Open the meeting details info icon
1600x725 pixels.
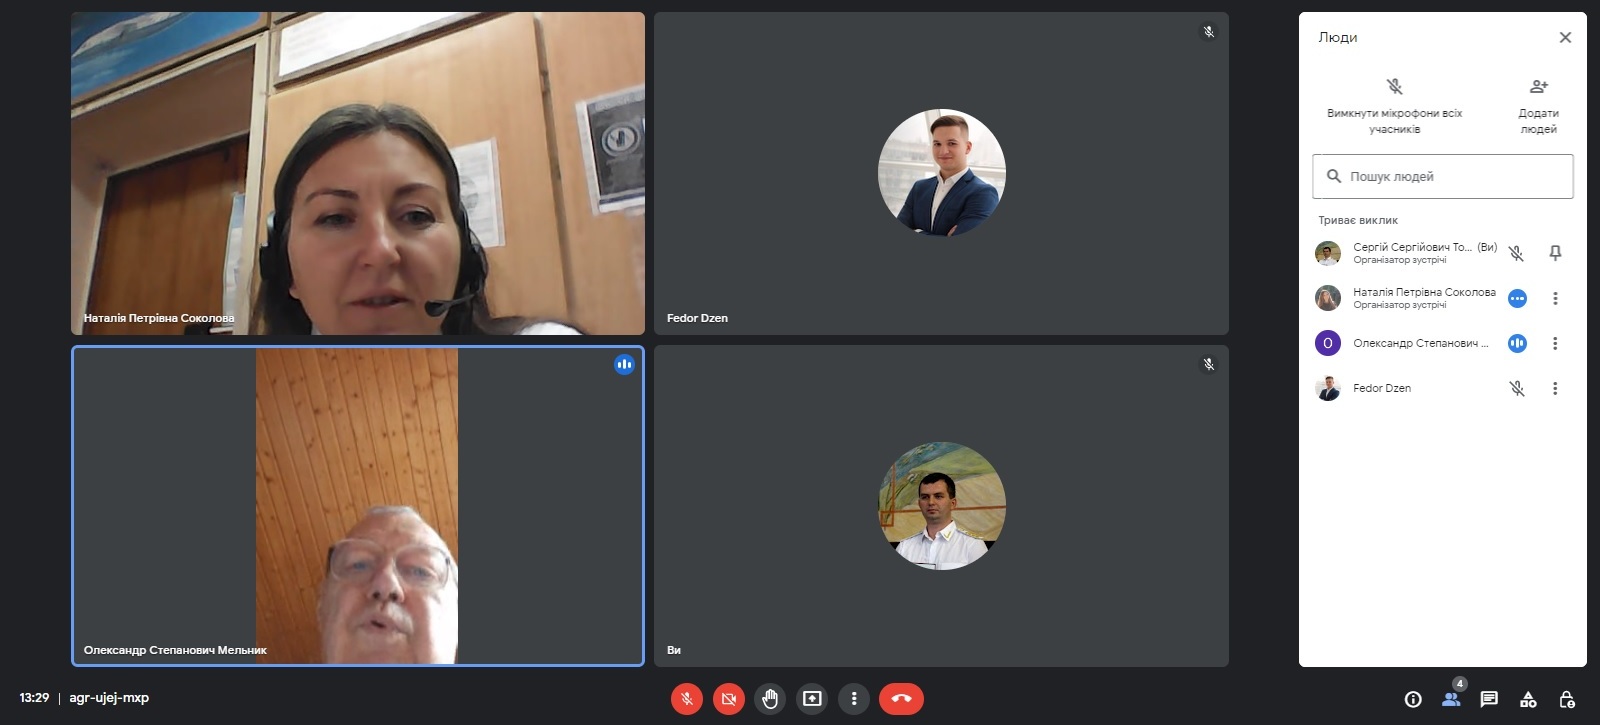pos(1413,699)
